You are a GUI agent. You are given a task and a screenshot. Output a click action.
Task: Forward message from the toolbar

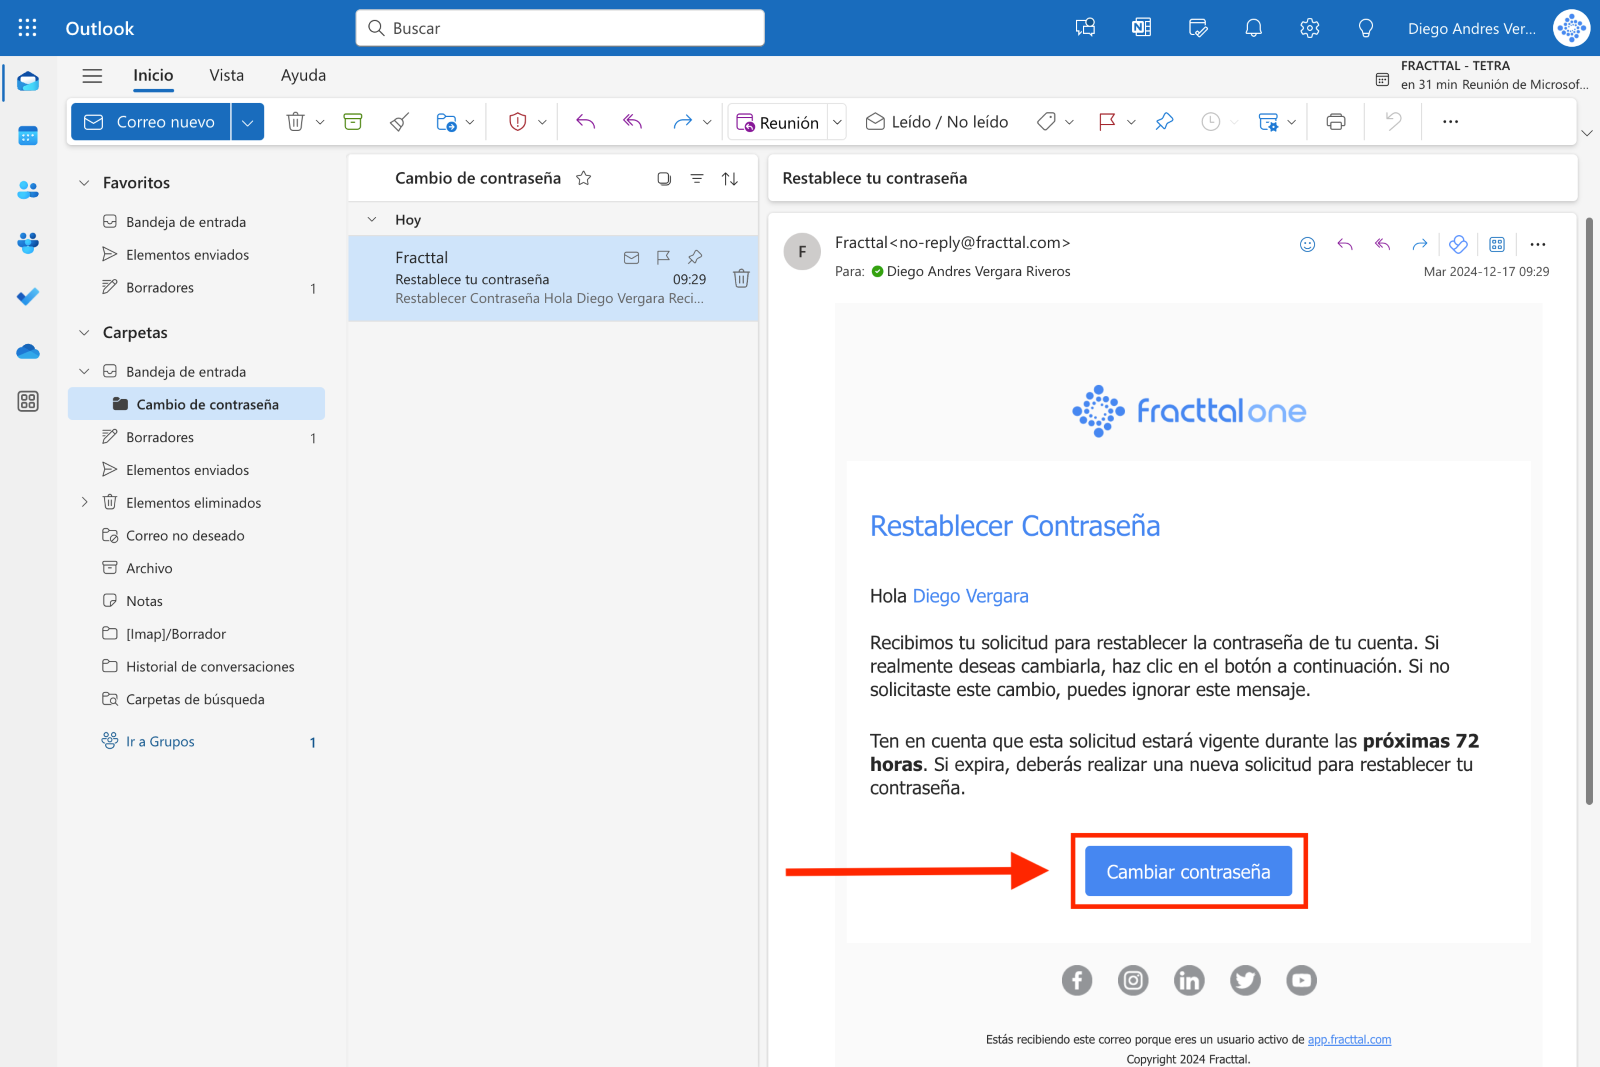point(682,122)
